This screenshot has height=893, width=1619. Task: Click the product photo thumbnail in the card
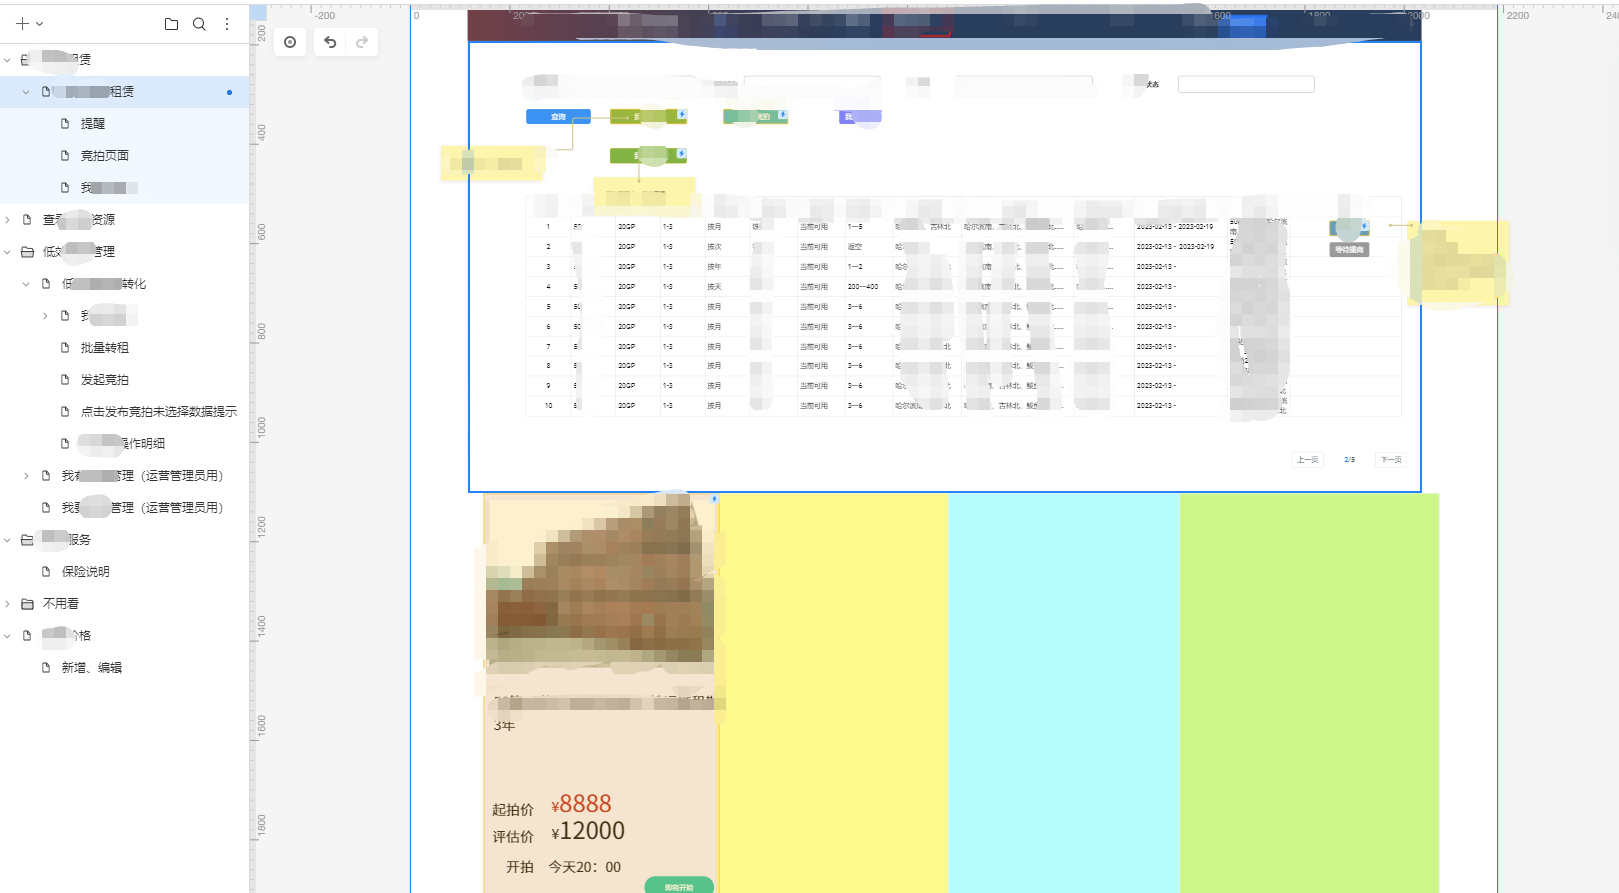601,583
